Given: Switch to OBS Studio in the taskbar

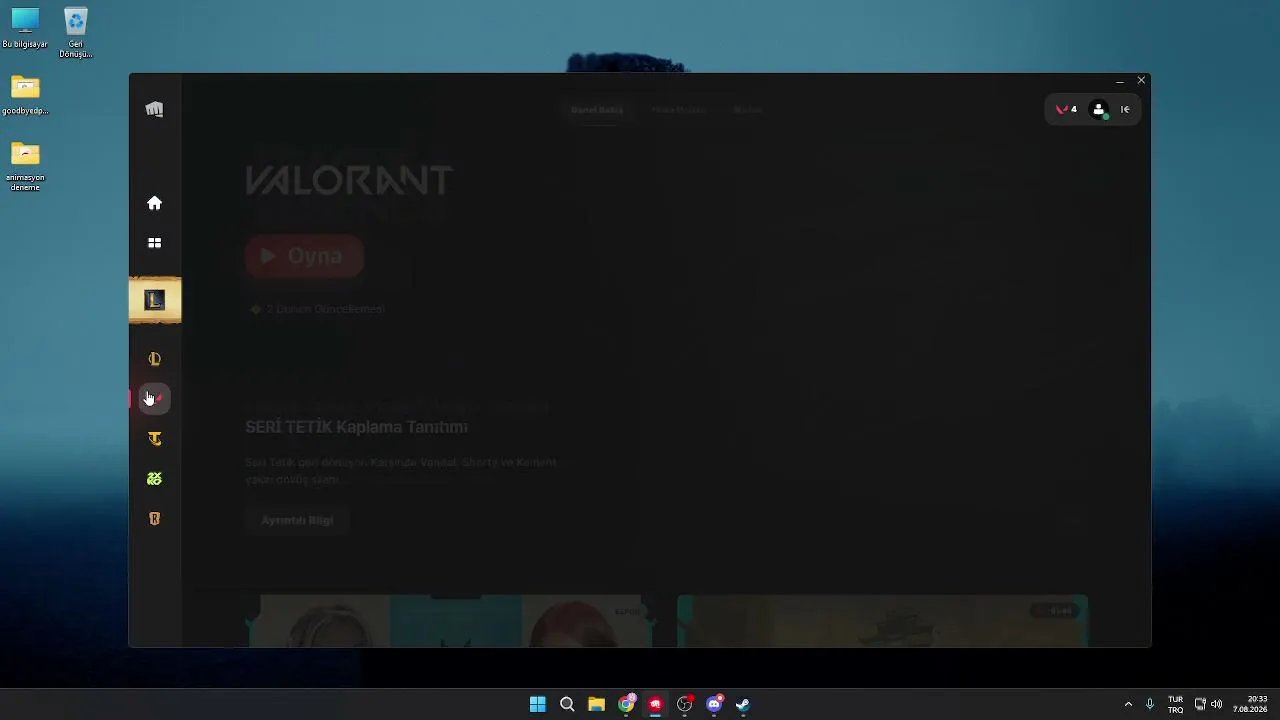Looking at the screenshot, I should pyautogui.click(x=684, y=704).
